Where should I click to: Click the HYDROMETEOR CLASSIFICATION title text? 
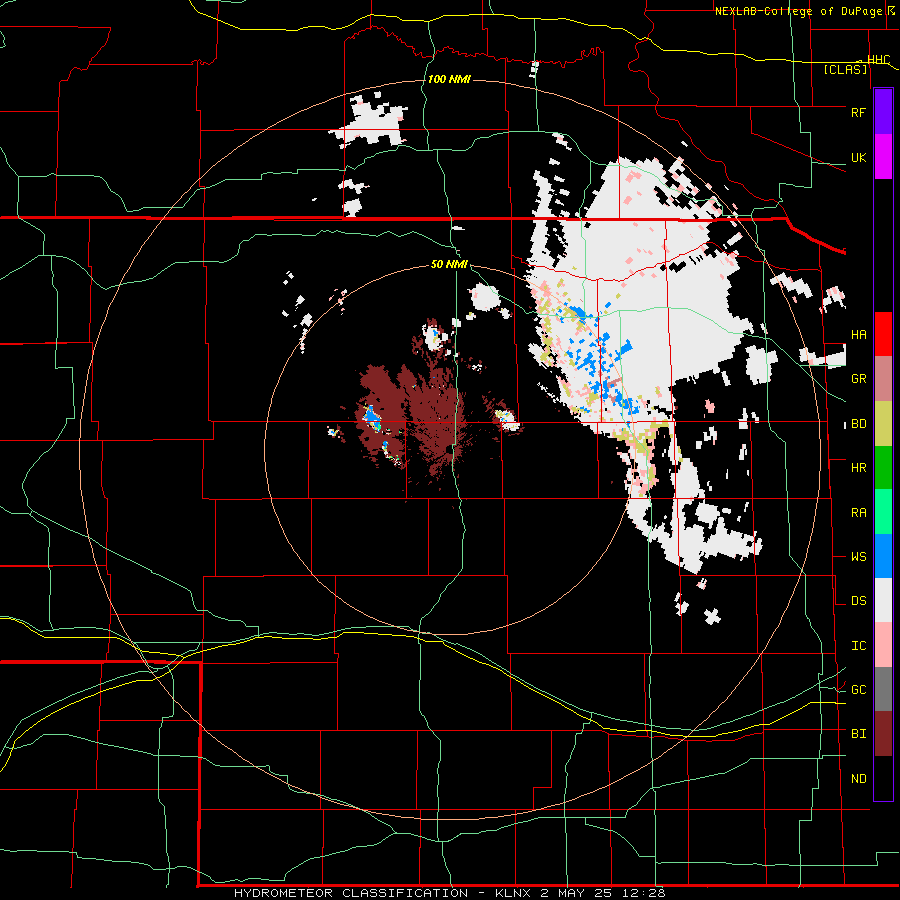coord(351,893)
